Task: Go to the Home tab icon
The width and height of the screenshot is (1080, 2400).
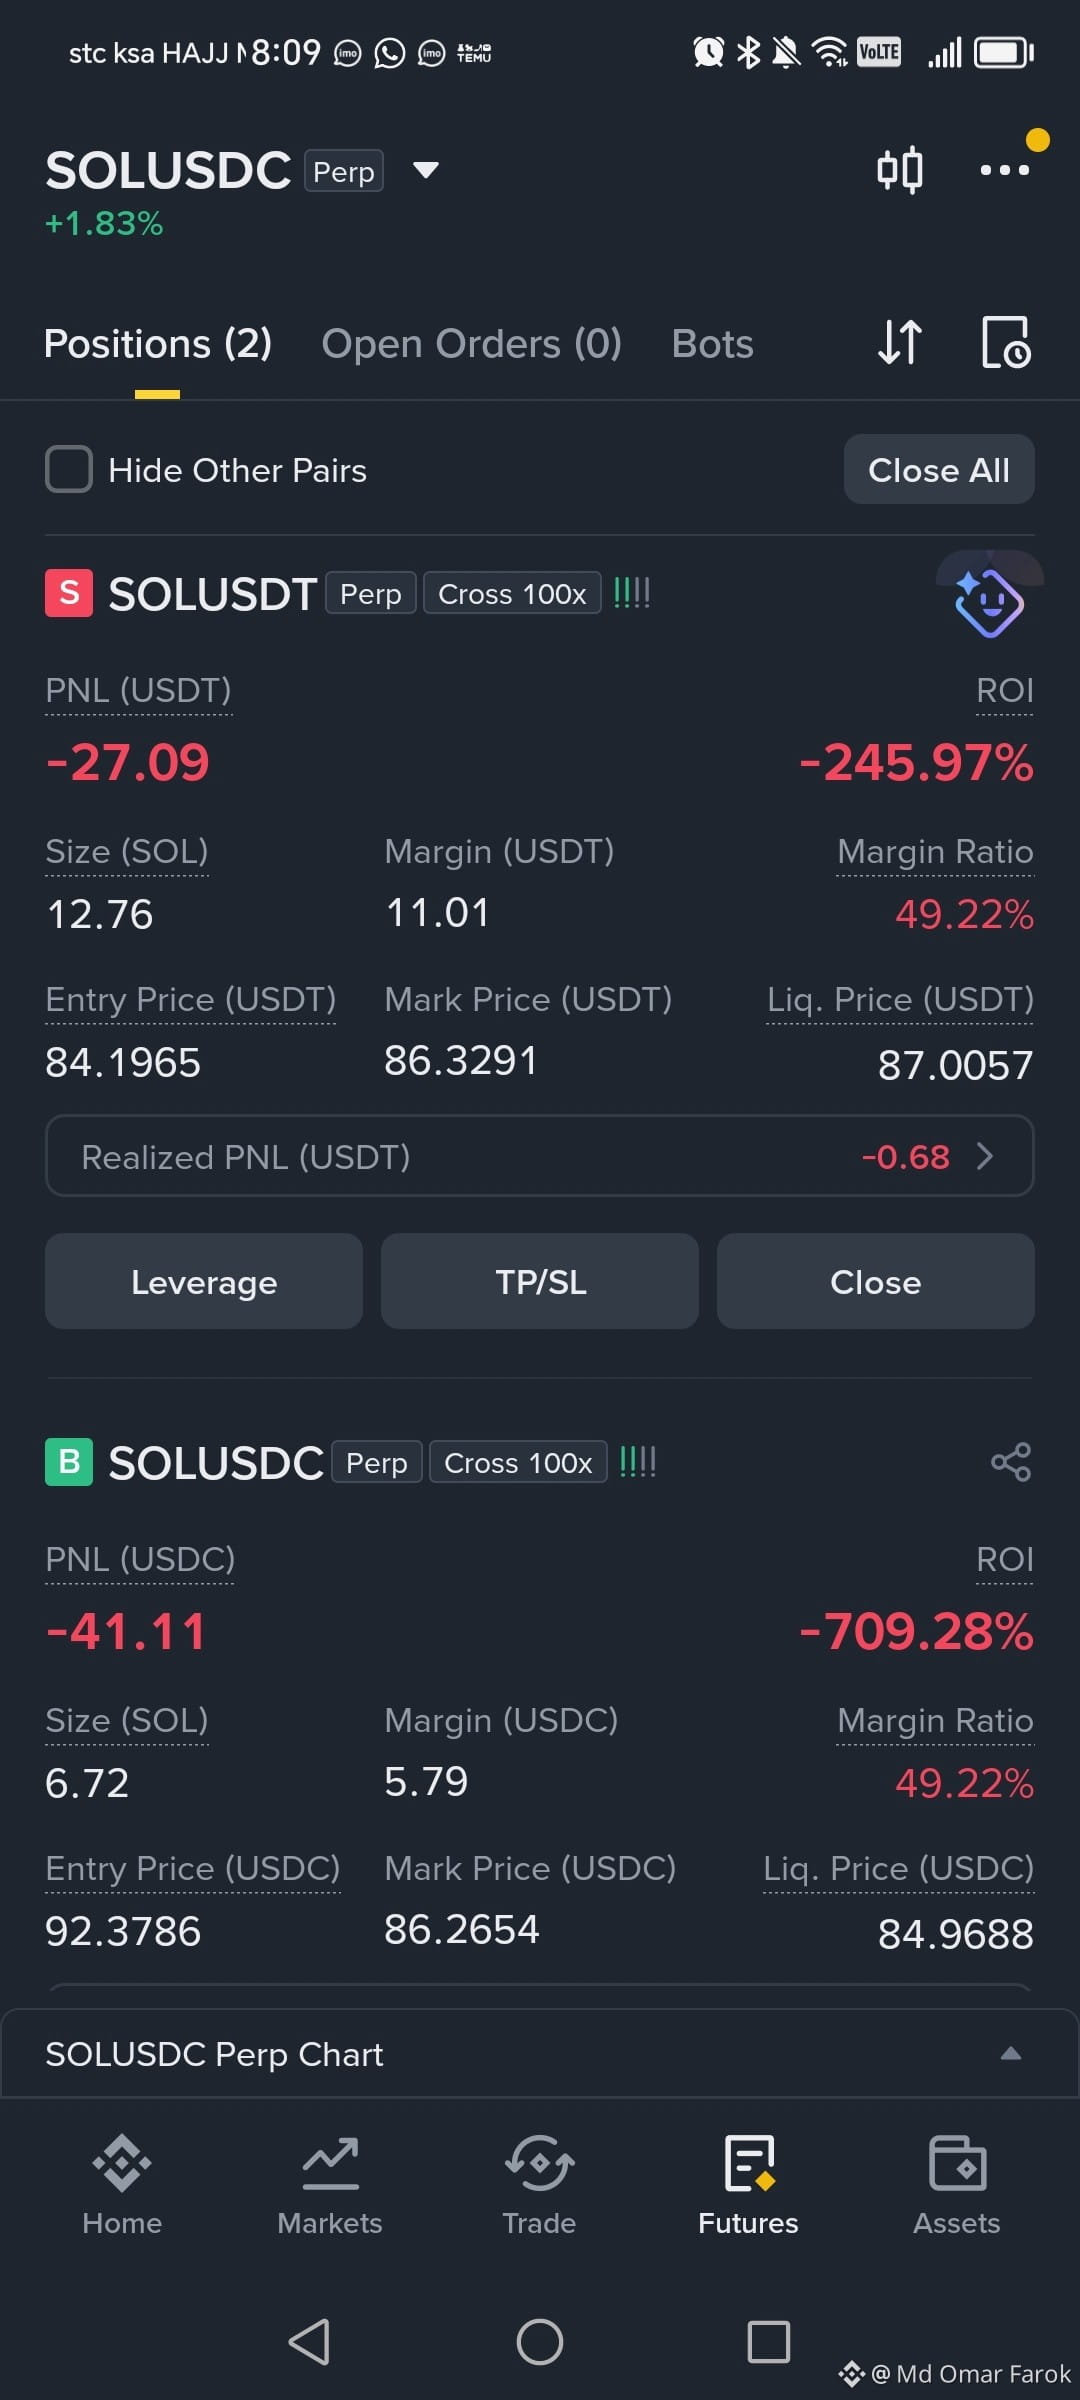Action: coord(122,2163)
